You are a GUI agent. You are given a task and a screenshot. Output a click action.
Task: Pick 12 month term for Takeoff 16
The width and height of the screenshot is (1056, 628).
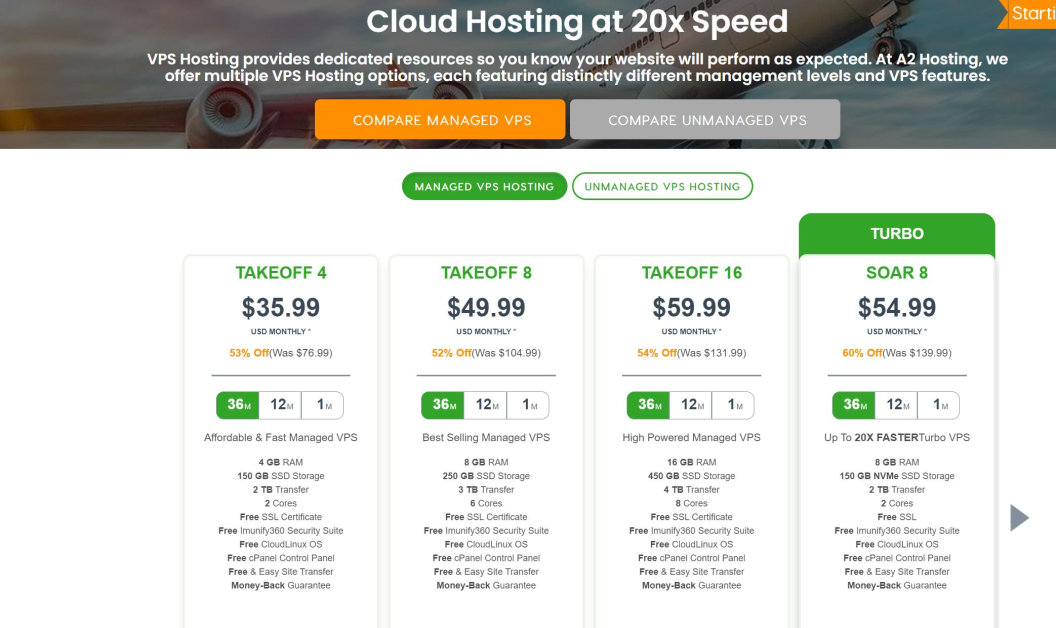coord(691,405)
